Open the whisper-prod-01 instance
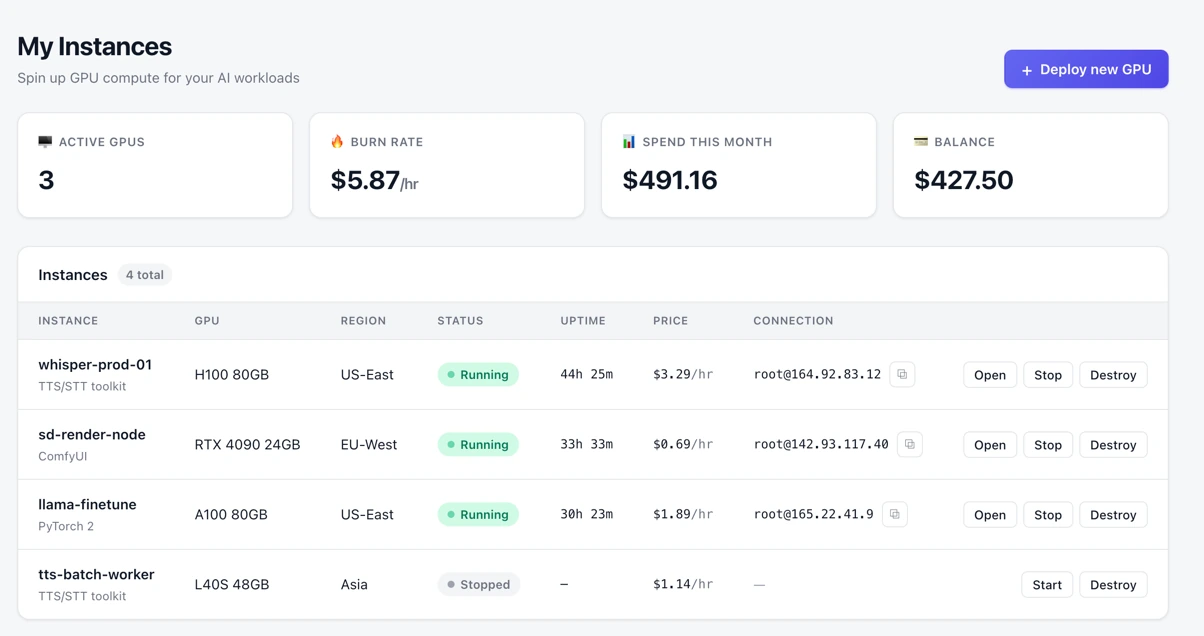The height and width of the screenshot is (636, 1204). pyautogui.click(x=990, y=375)
